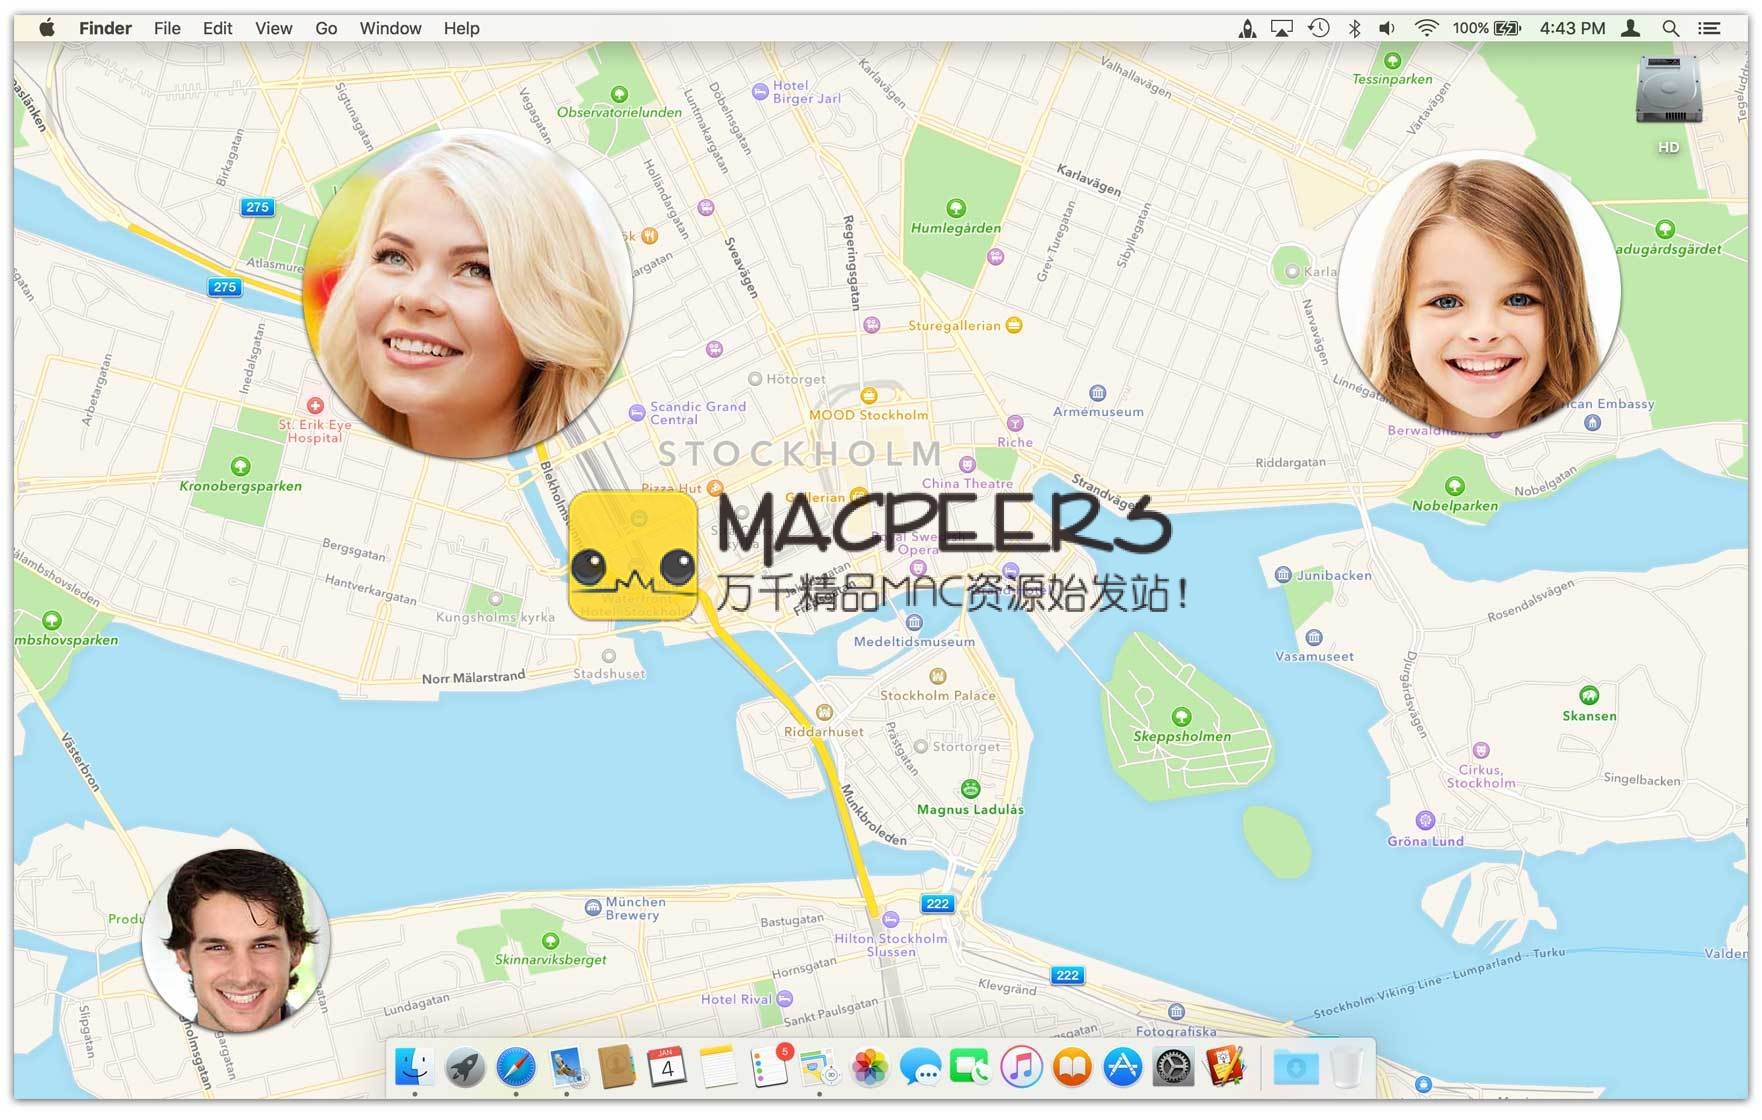Select the young girl contact avatar
Image resolution: width=1762 pixels, height=1120 pixels.
[x=1479, y=292]
